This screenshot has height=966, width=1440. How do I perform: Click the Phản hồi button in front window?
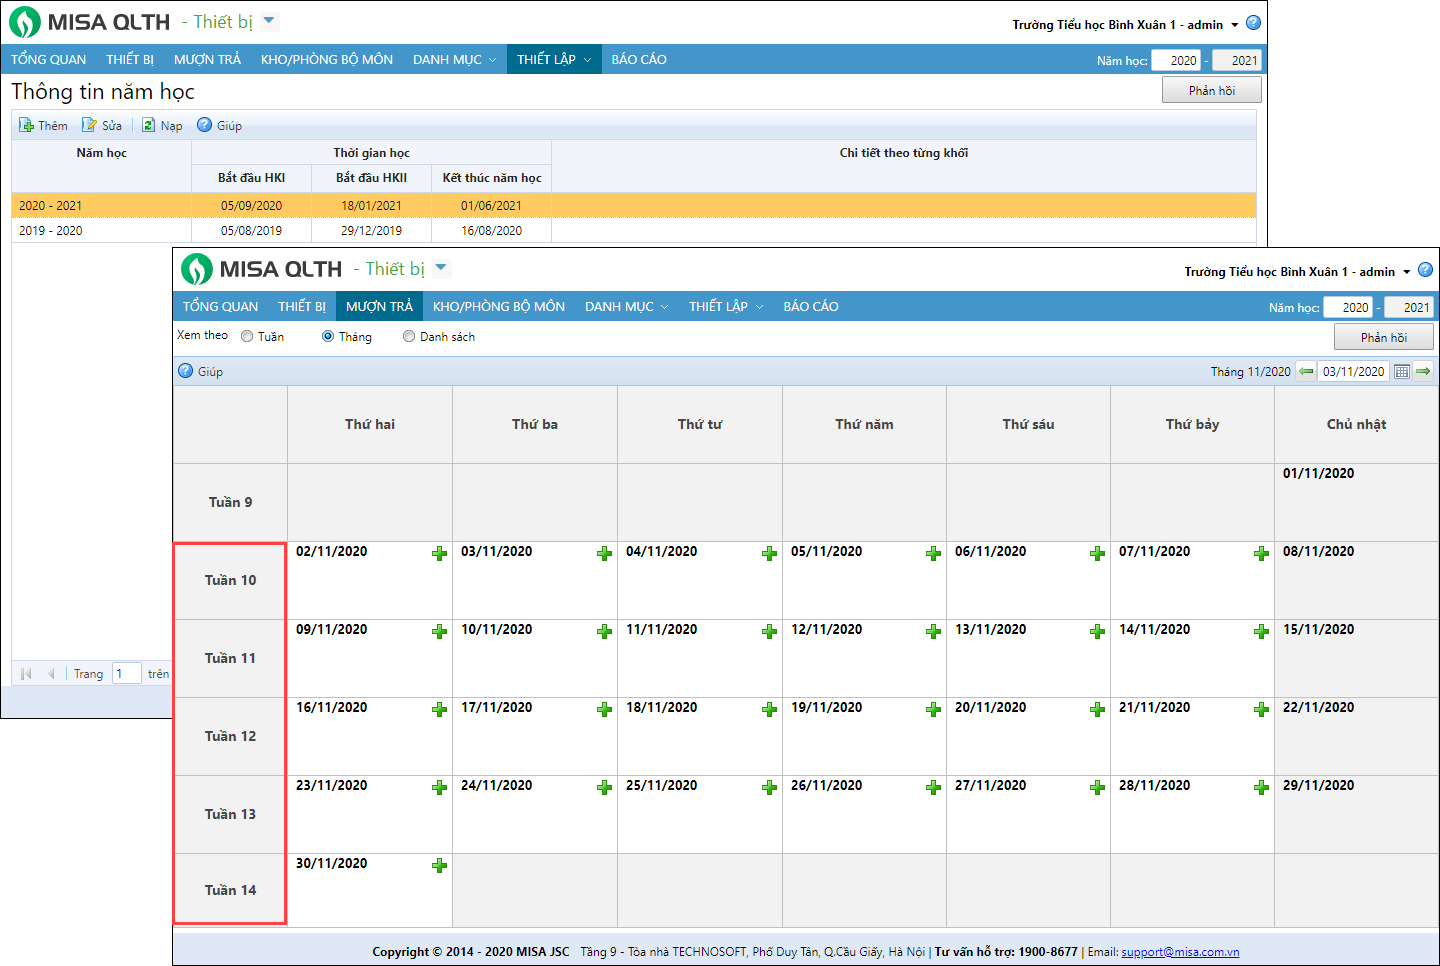(x=1383, y=337)
